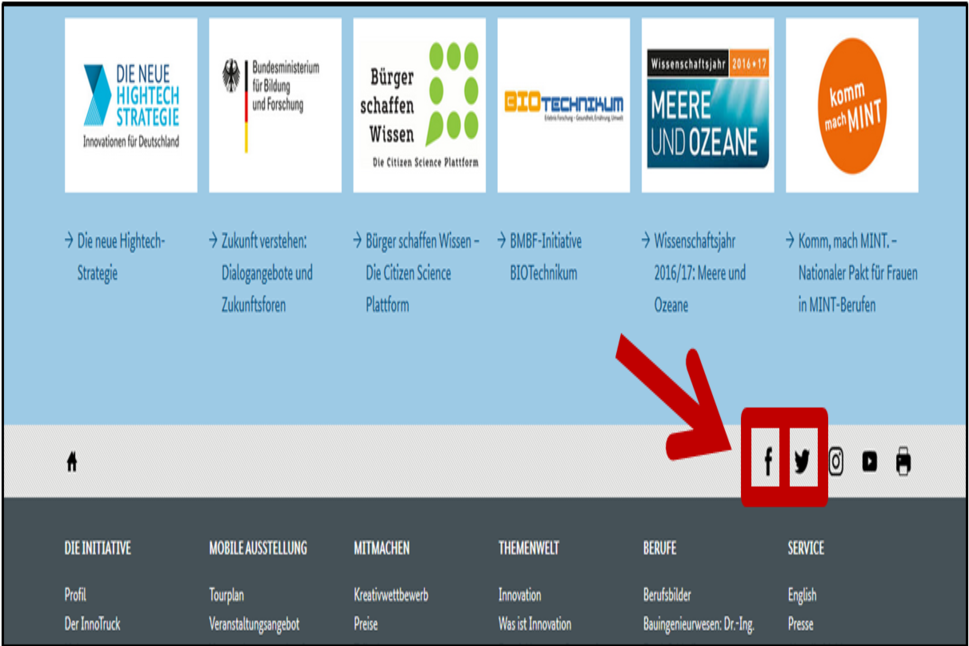Click the Bundesministerium für Bildung und Forschung logo

(275, 105)
